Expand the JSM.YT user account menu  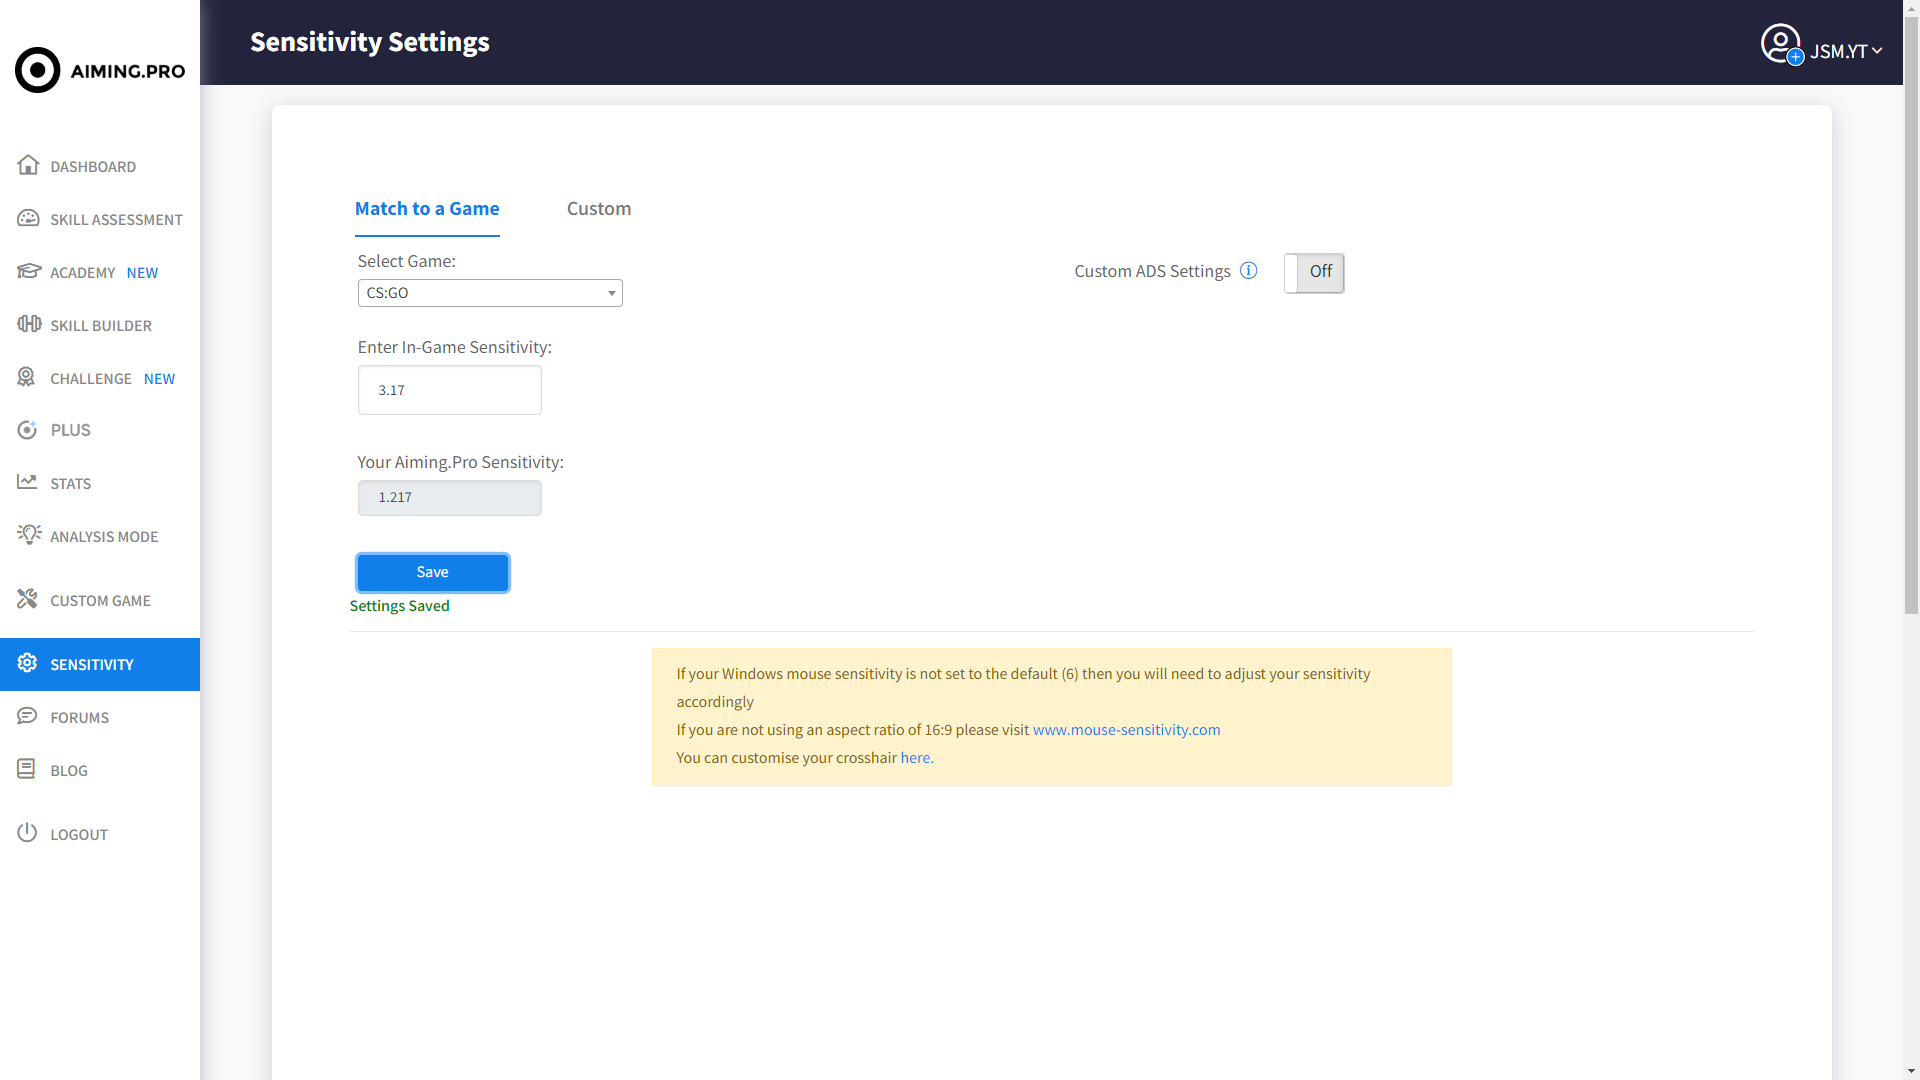click(1844, 51)
